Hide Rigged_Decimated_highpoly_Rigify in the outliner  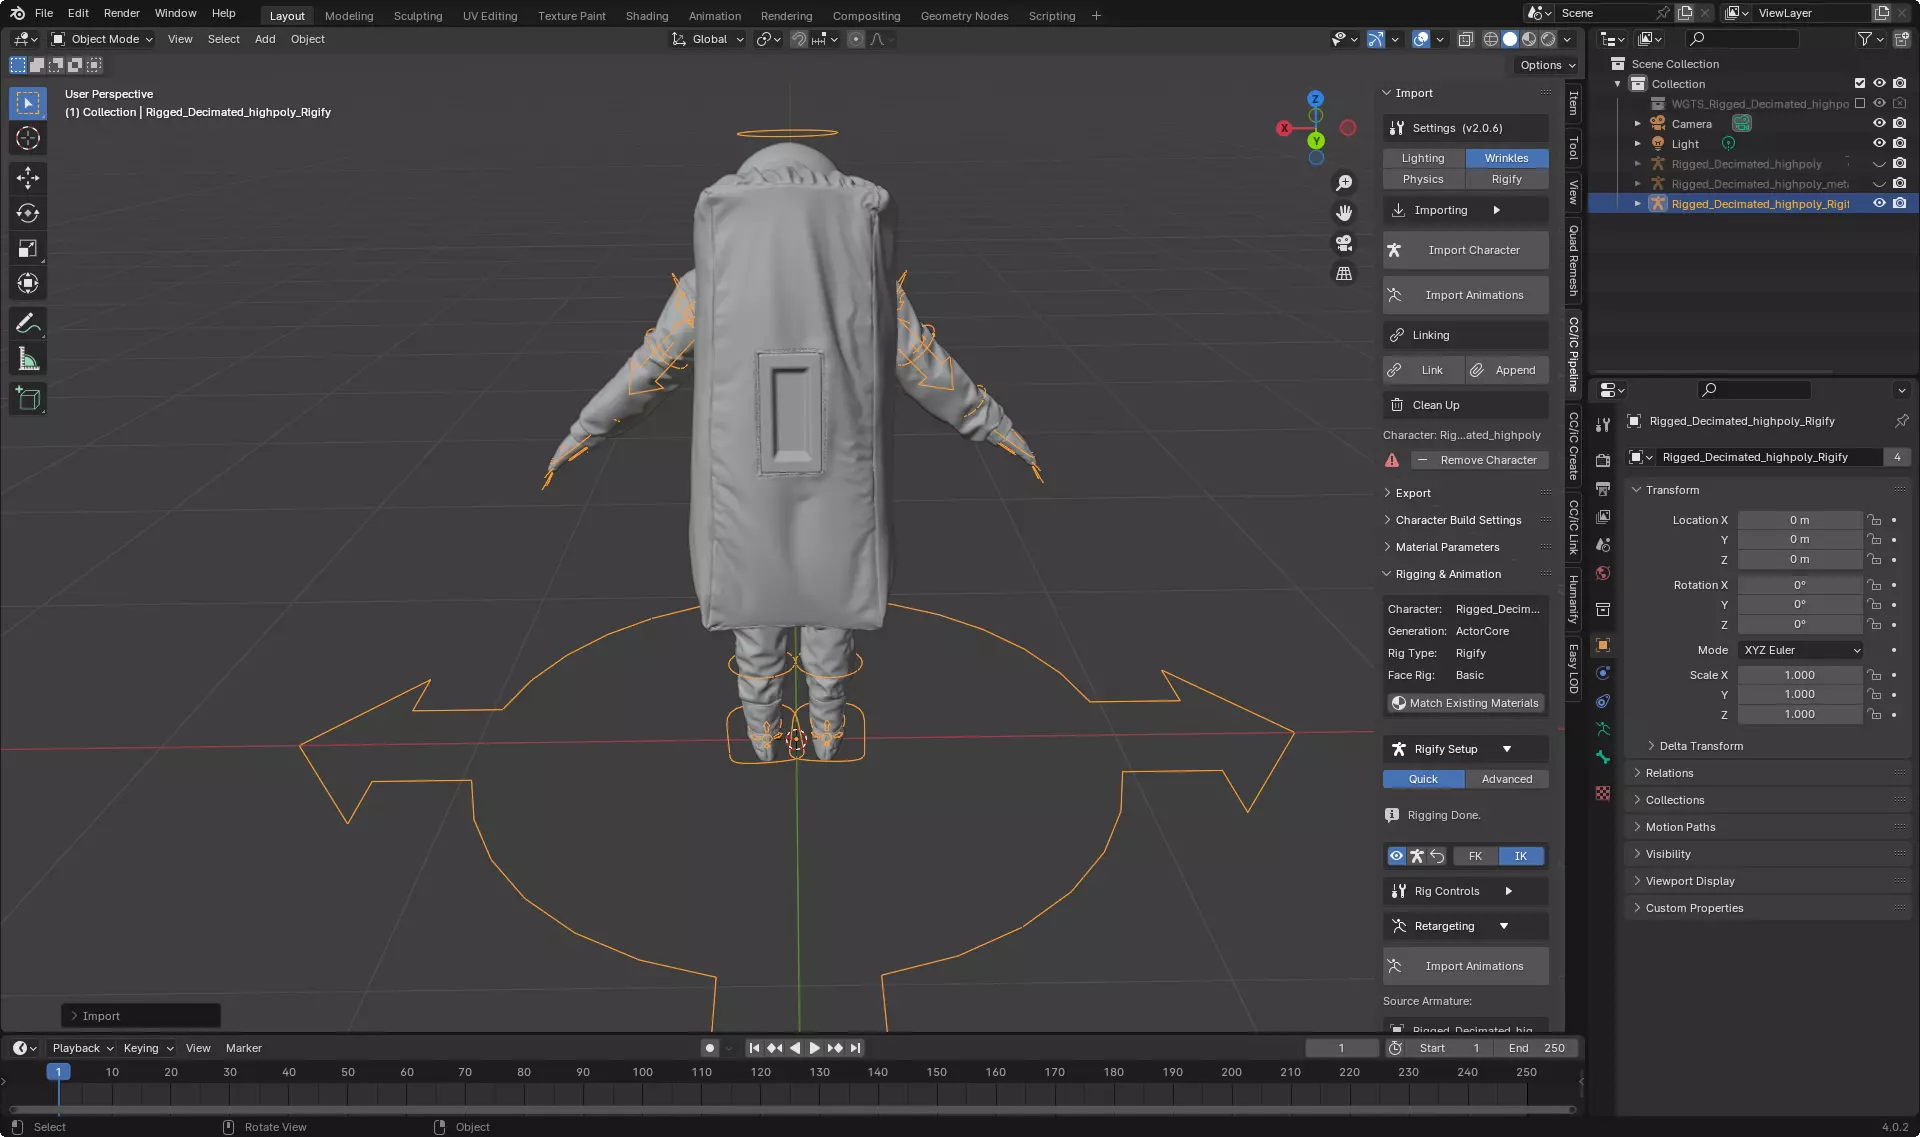click(1879, 204)
